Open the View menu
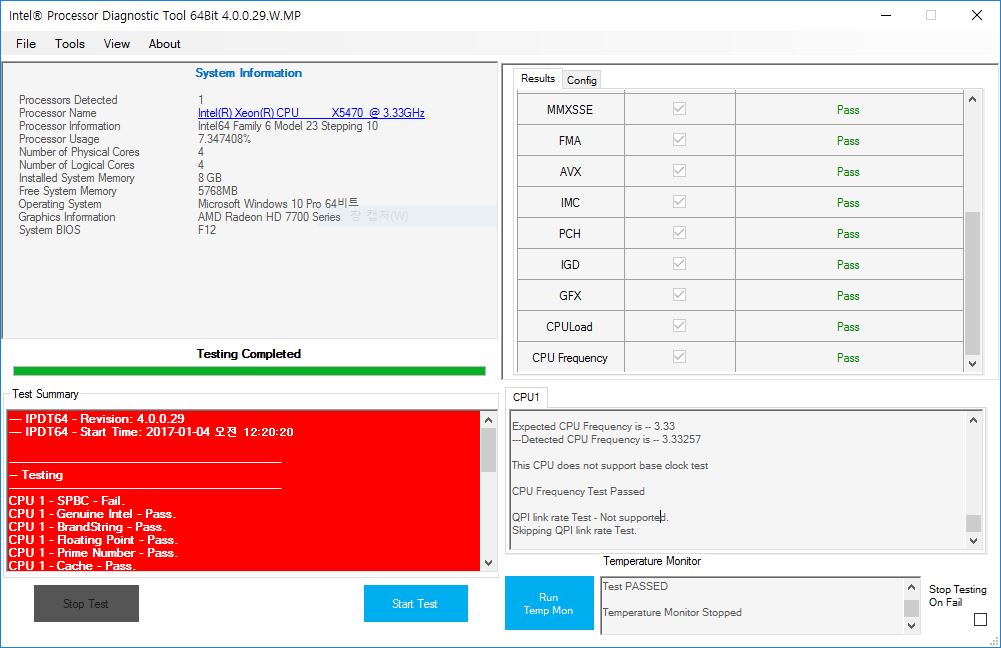The width and height of the screenshot is (1001, 648). click(x=117, y=43)
